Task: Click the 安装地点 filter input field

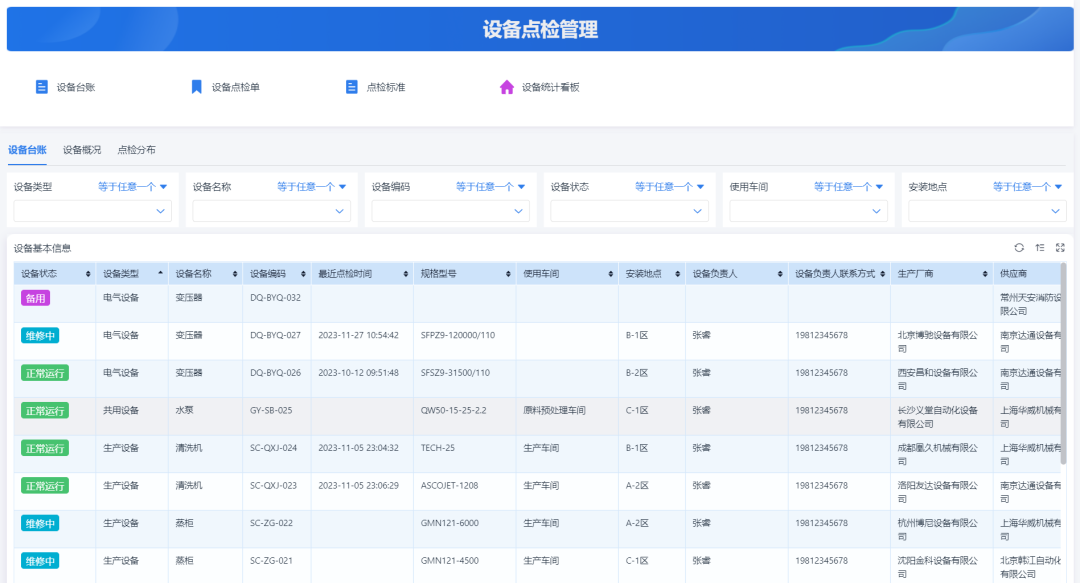Action: 986,211
